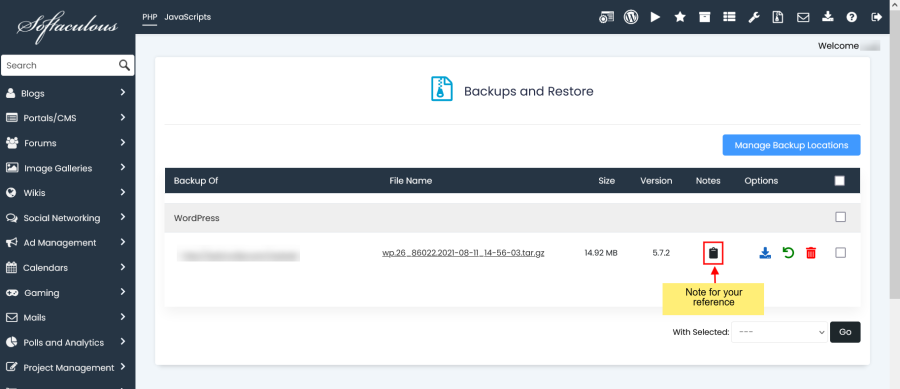Image resolution: width=900 pixels, height=389 pixels.
Task: Open the notes clipboard icon for WordPress backup
Action: [x=713, y=253]
